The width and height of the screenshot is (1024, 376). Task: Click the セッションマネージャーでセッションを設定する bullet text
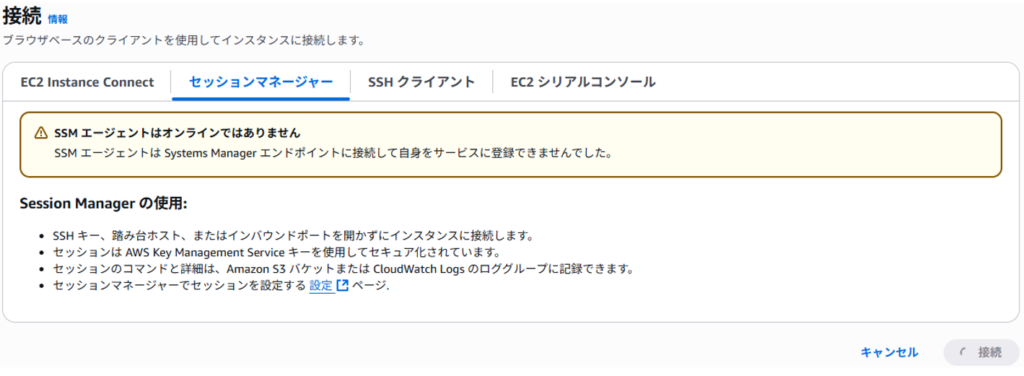pyautogui.click(x=179, y=285)
